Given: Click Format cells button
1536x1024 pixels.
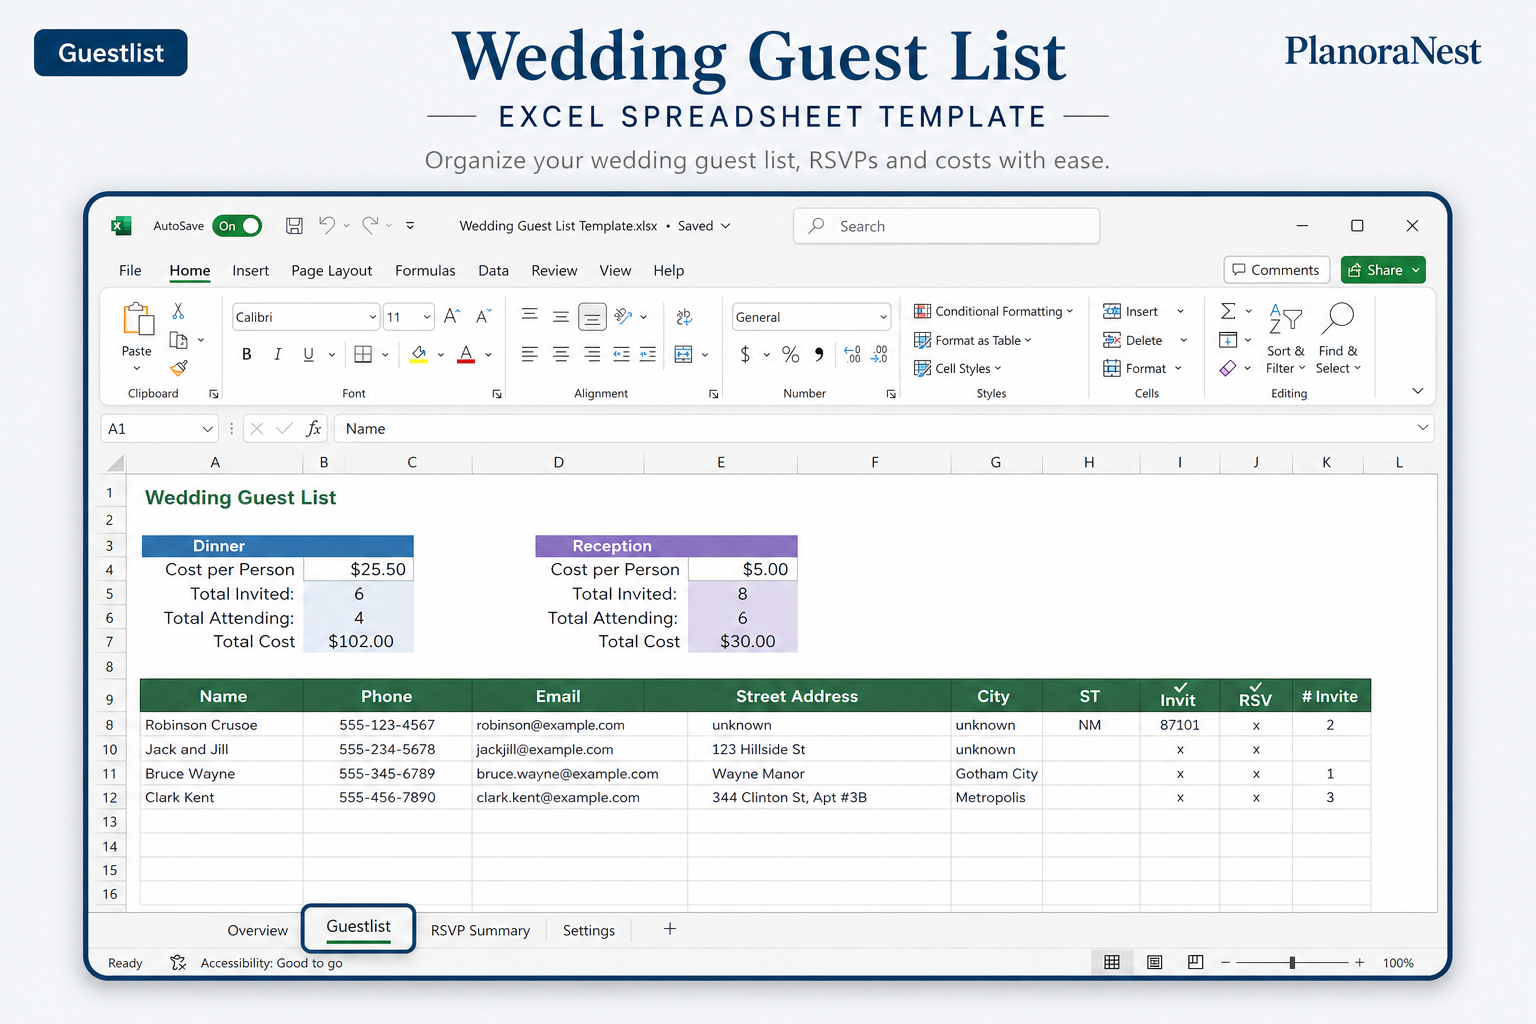Looking at the screenshot, I should [x=1142, y=368].
